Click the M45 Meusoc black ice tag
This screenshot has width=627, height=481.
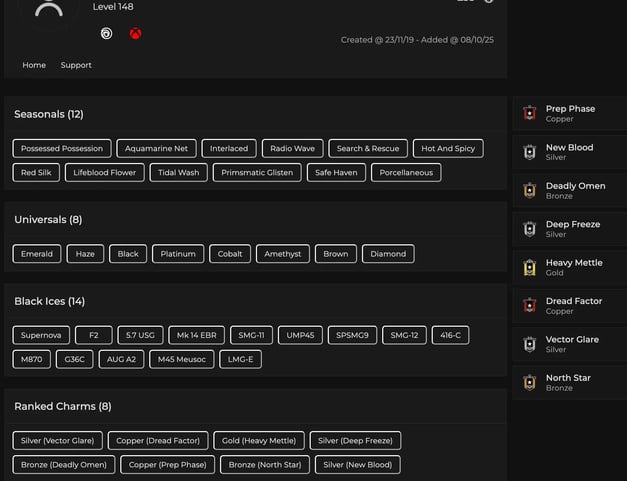point(181,359)
